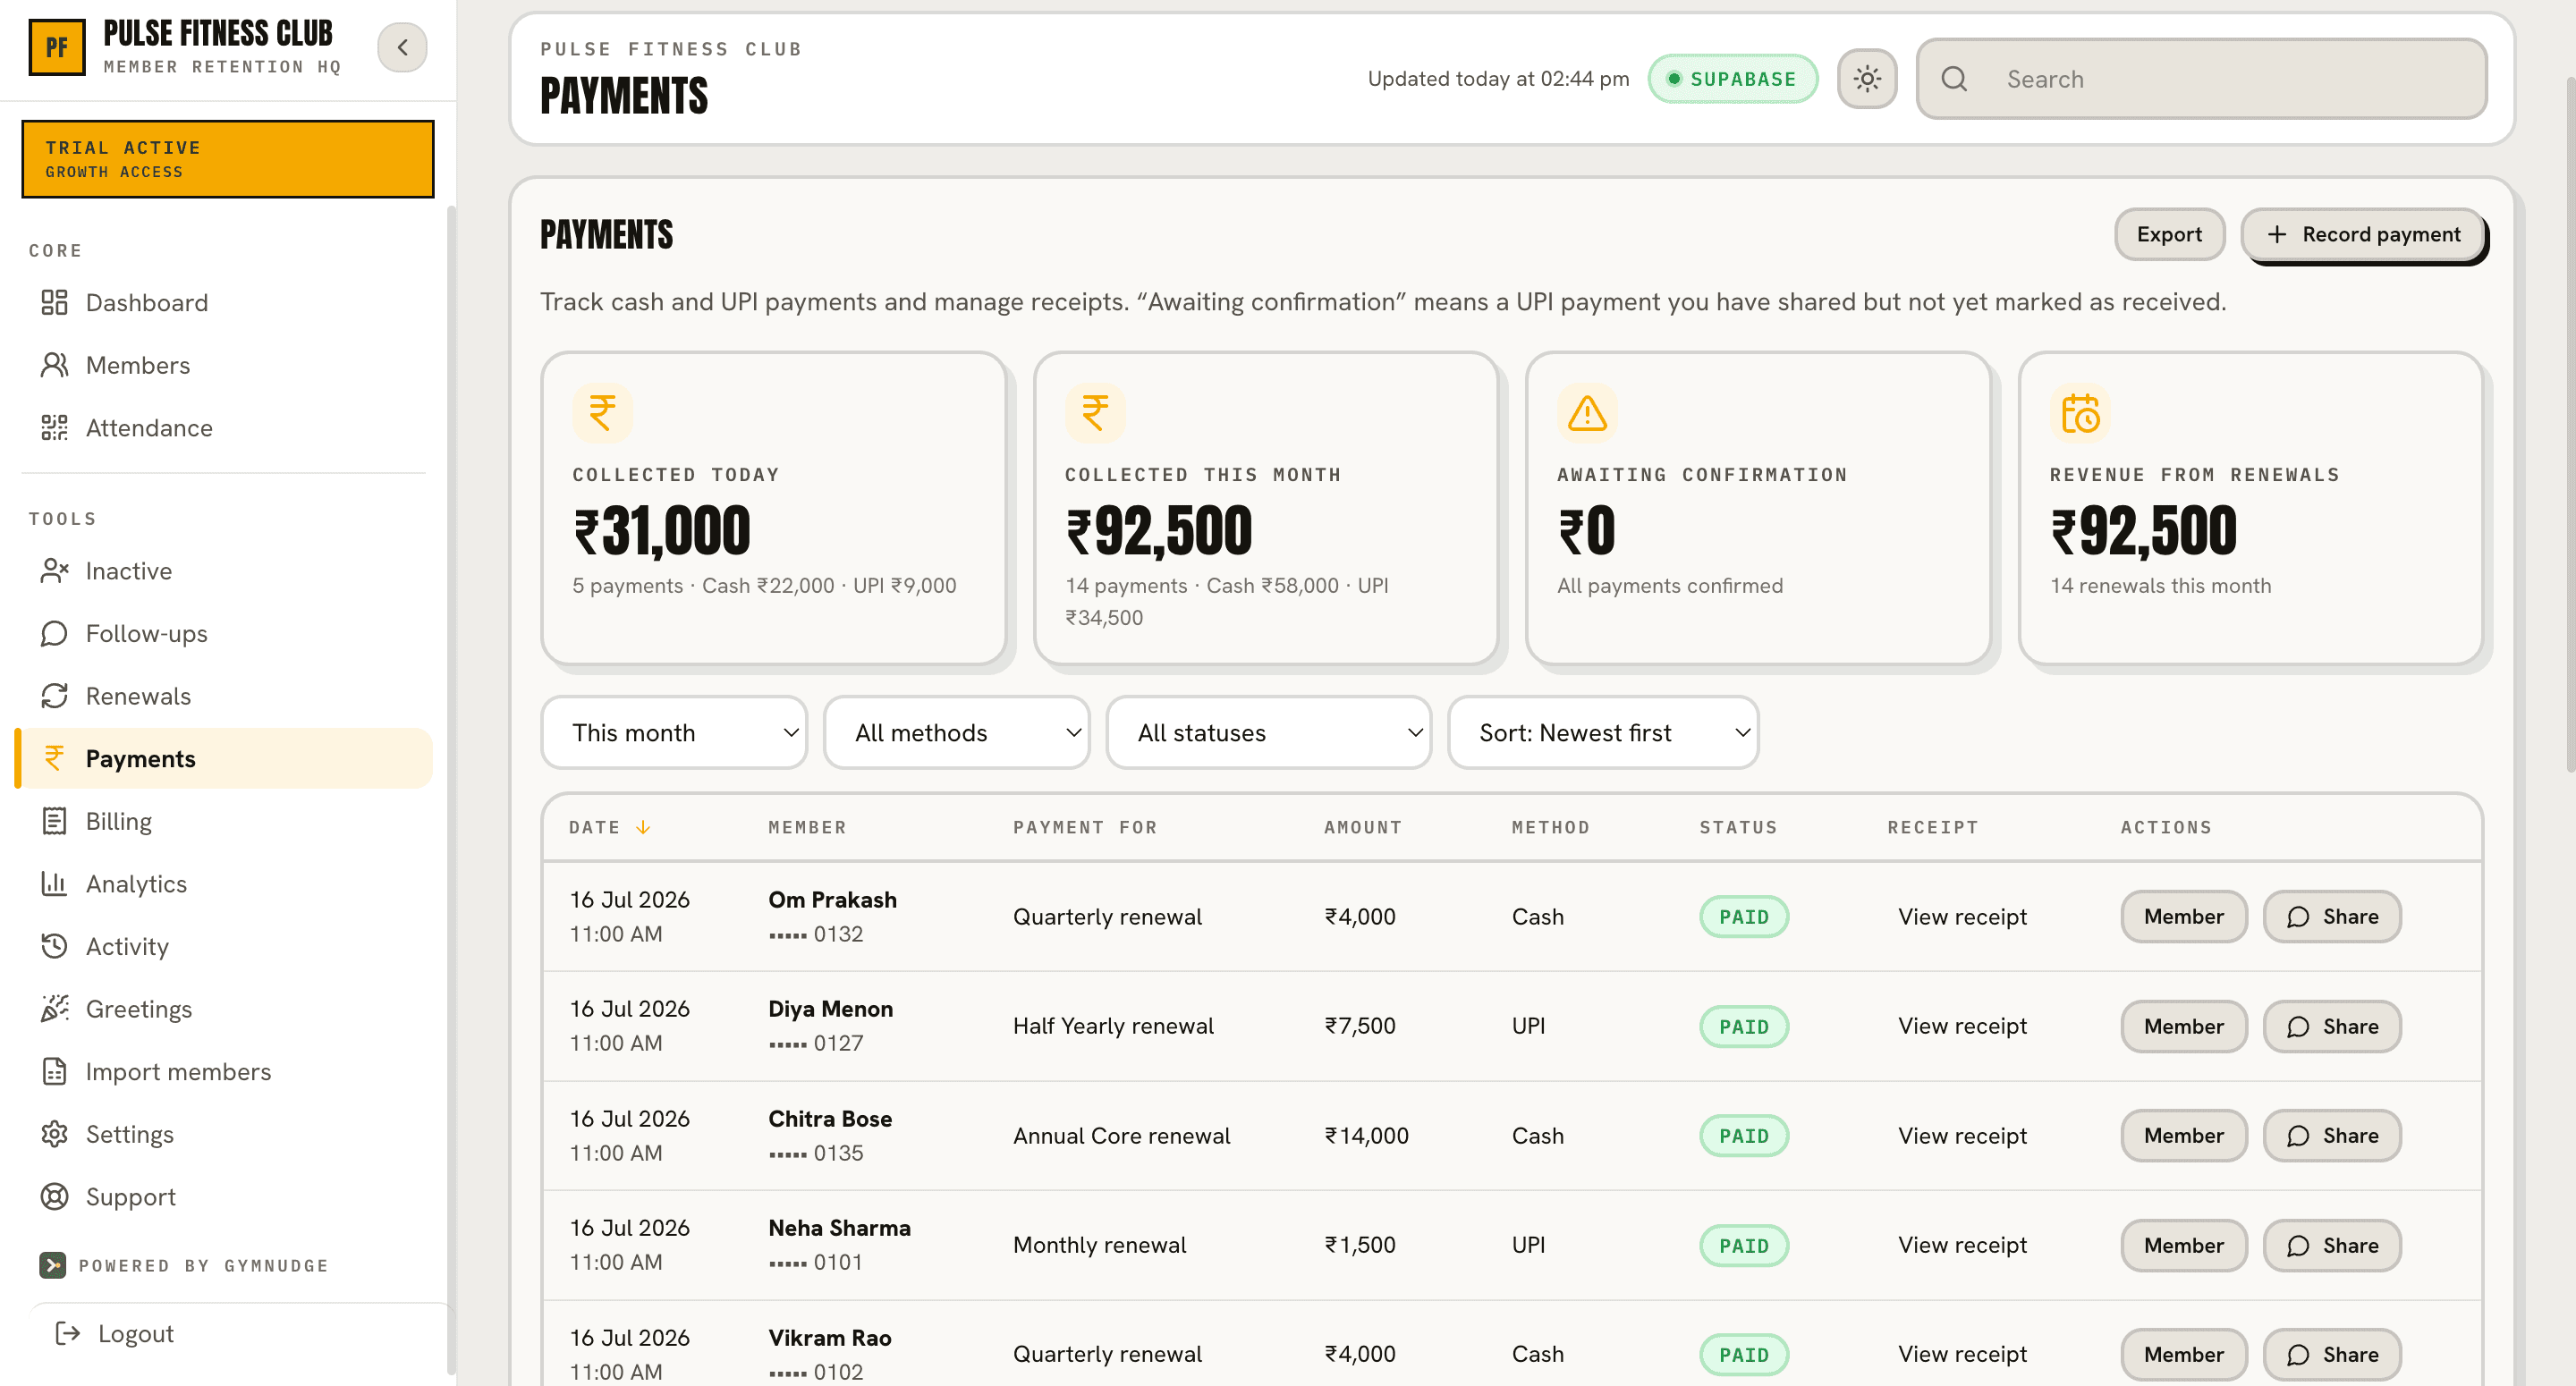
Task: Open the All statuses filter dropdown
Action: (1269, 733)
